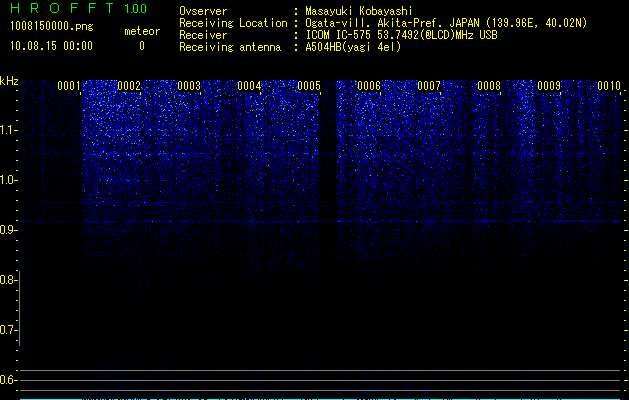This screenshot has width=629, height=400.
Task: Click the 1.0 kHz axis label
Action: pyautogui.click(x=8, y=180)
